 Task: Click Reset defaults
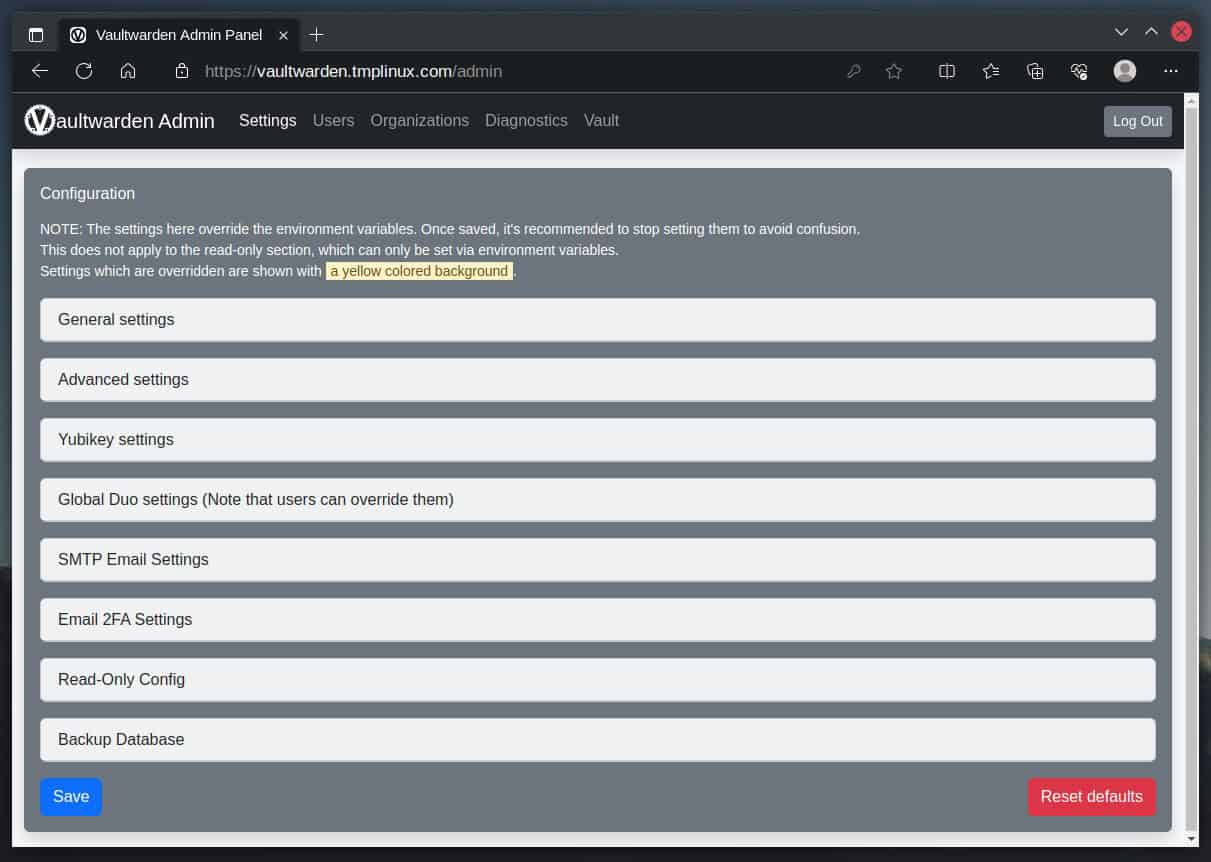pyautogui.click(x=1091, y=796)
